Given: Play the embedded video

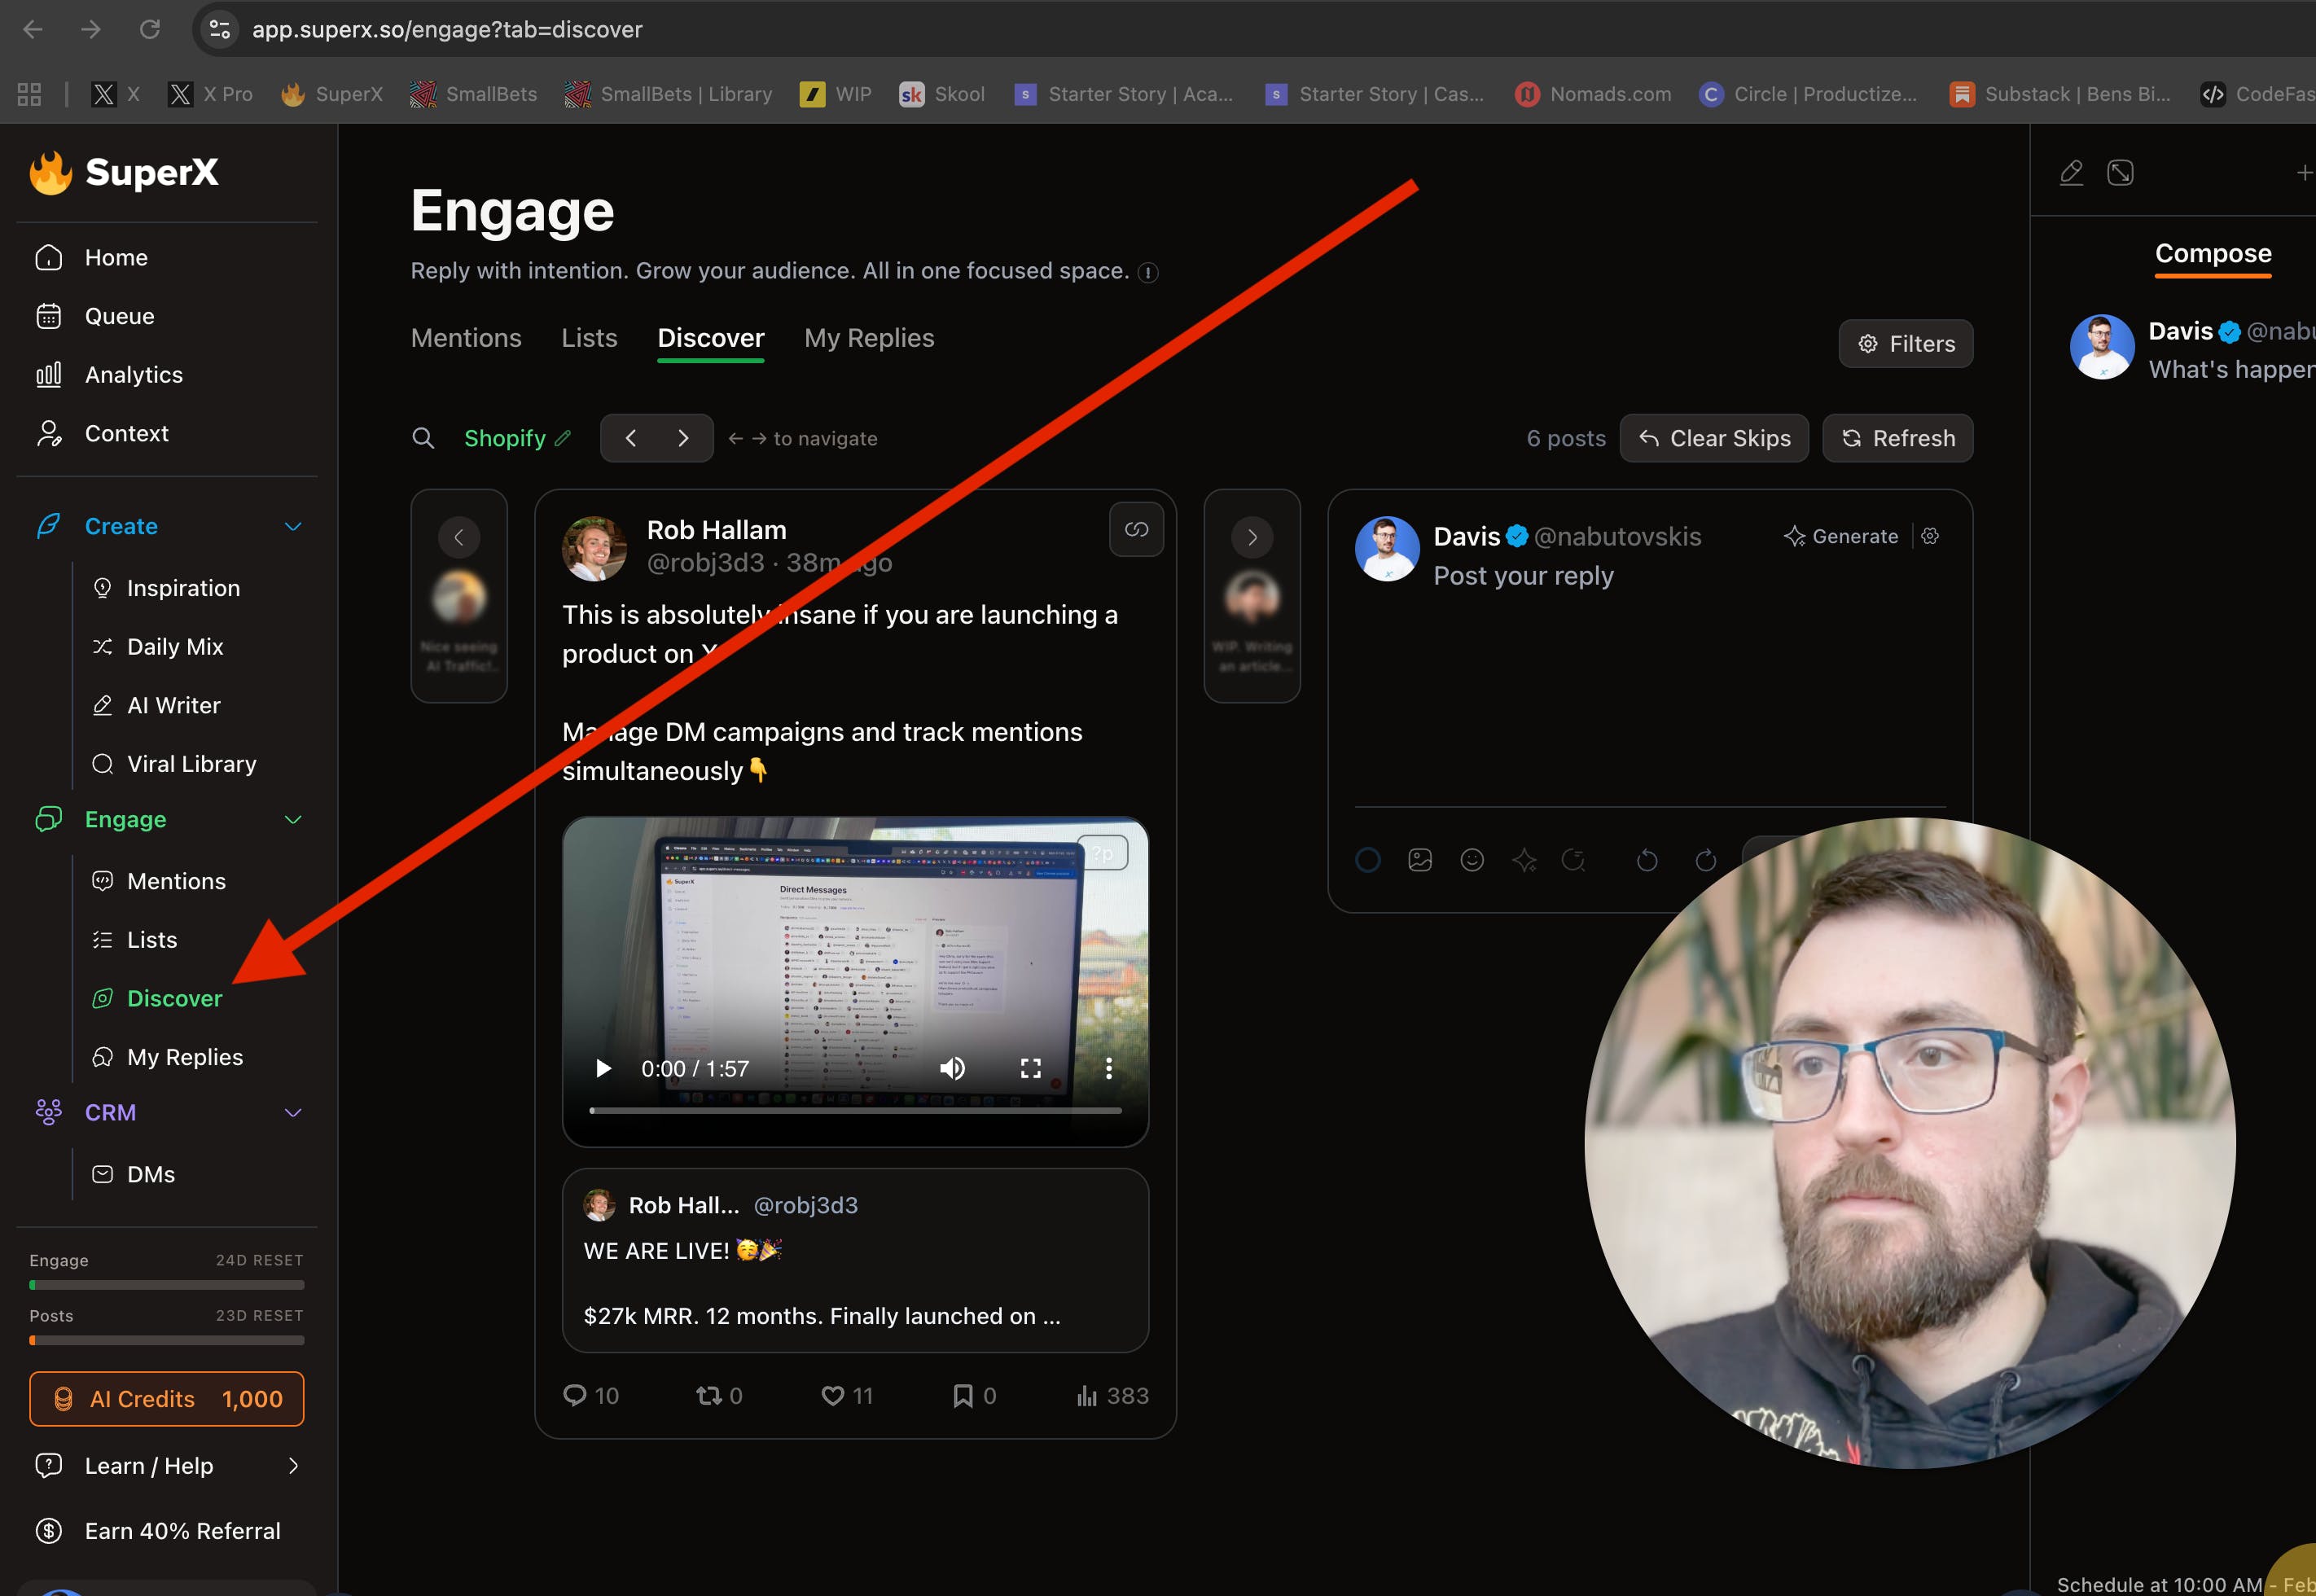Looking at the screenshot, I should [603, 1068].
